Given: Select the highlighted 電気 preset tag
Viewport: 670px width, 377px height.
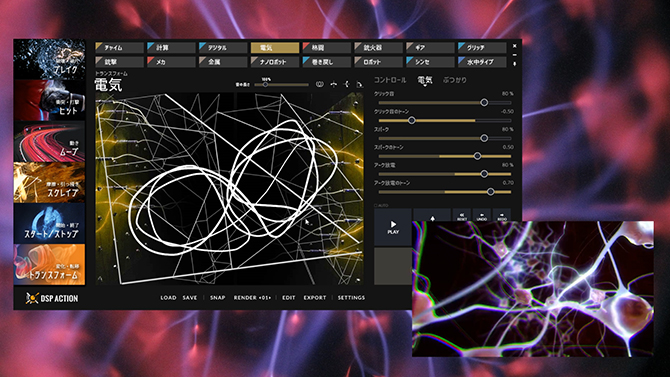Looking at the screenshot, I should (275, 47).
